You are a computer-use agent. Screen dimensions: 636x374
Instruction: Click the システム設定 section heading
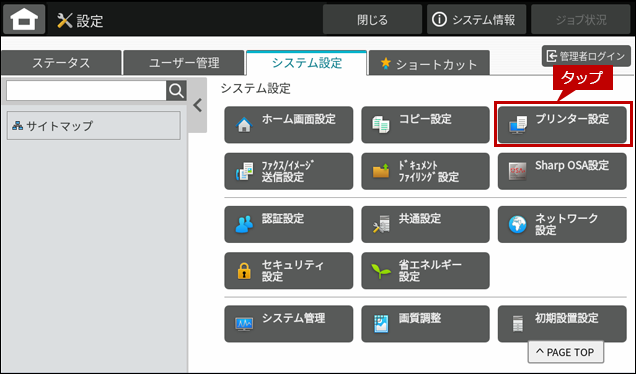[256, 88]
